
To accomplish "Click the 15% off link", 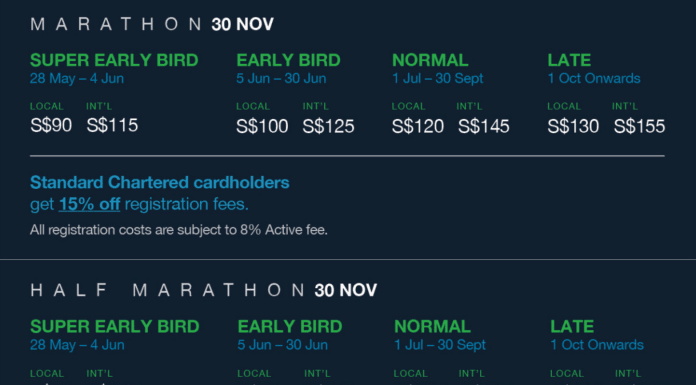I will (x=89, y=204).
